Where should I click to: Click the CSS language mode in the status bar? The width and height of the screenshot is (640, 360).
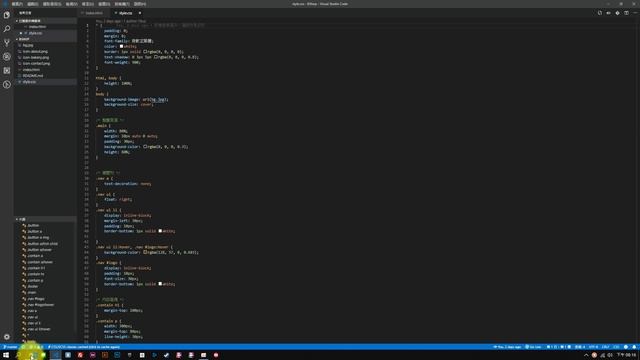click(616, 347)
